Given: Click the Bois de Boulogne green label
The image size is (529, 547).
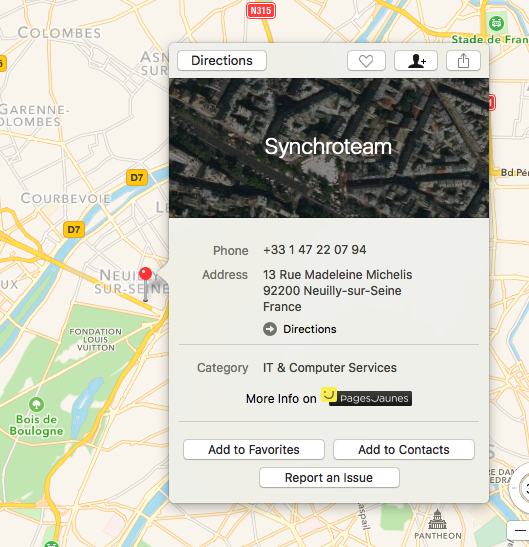Looking at the screenshot, I should point(36,425).
